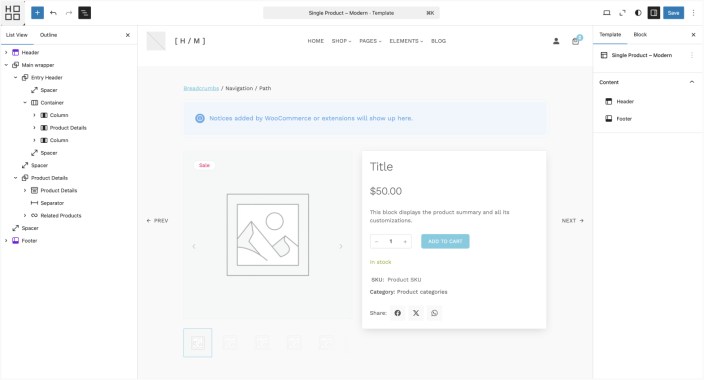
Task: Close the settings sidebar
Action: 693,35
